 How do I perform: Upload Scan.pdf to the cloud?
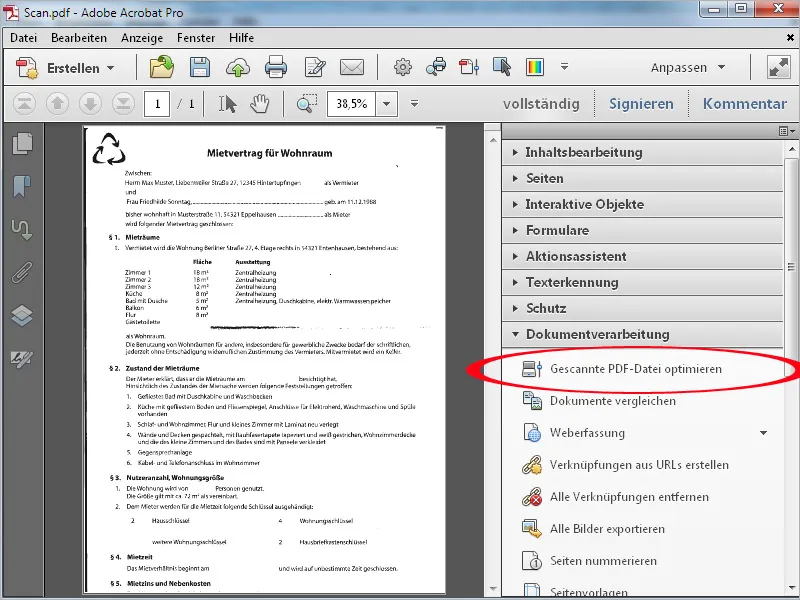[x=237, y=67]
